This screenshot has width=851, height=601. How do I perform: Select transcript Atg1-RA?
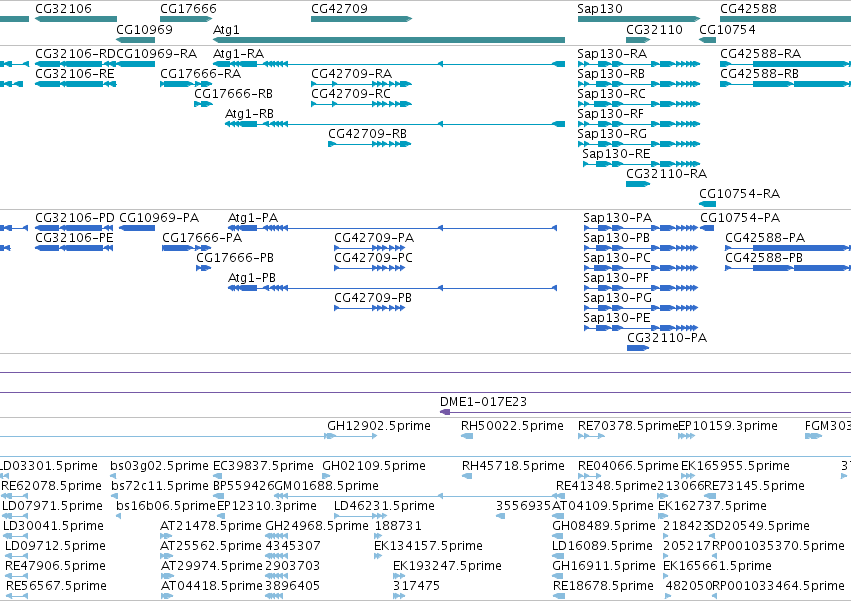389,64
